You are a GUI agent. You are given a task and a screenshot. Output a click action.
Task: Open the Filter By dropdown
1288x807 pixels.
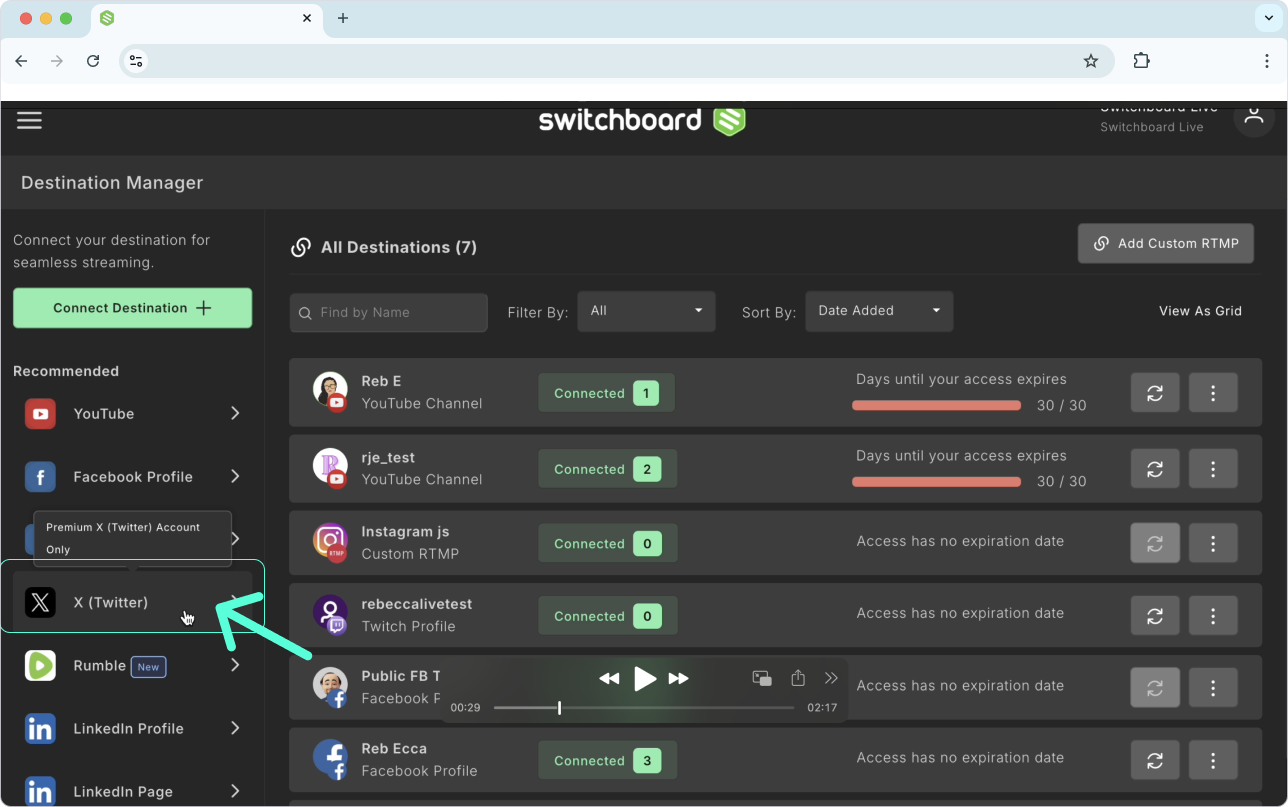coord(647,311)
